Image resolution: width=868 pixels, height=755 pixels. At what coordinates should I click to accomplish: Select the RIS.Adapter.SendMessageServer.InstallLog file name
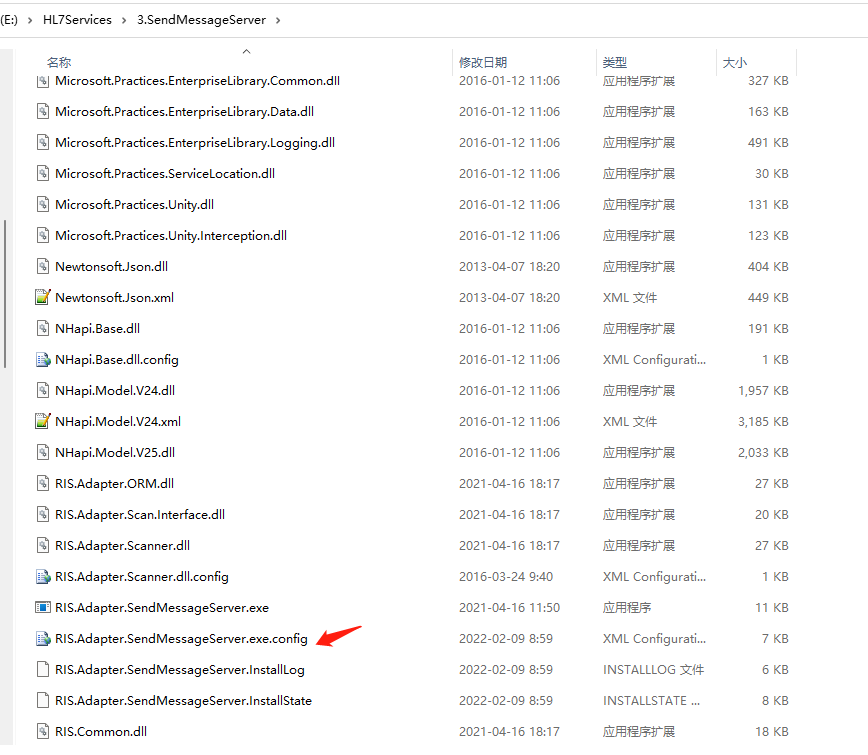pyautogui.click(x=180, y=670)
